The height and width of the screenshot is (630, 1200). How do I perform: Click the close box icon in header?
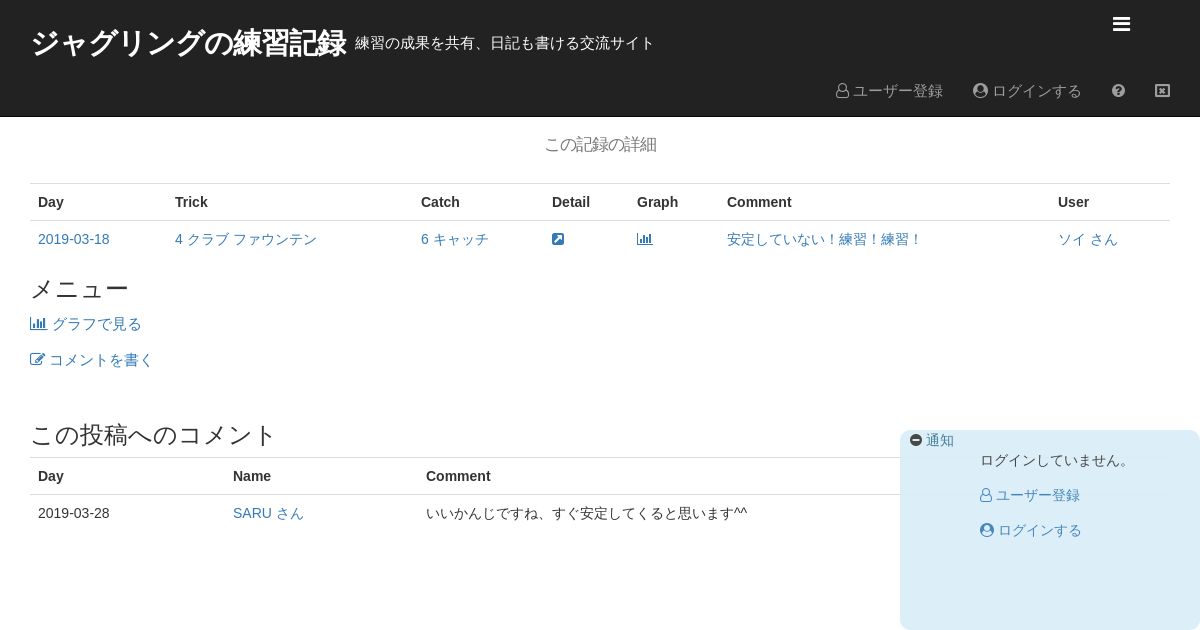1162,91
